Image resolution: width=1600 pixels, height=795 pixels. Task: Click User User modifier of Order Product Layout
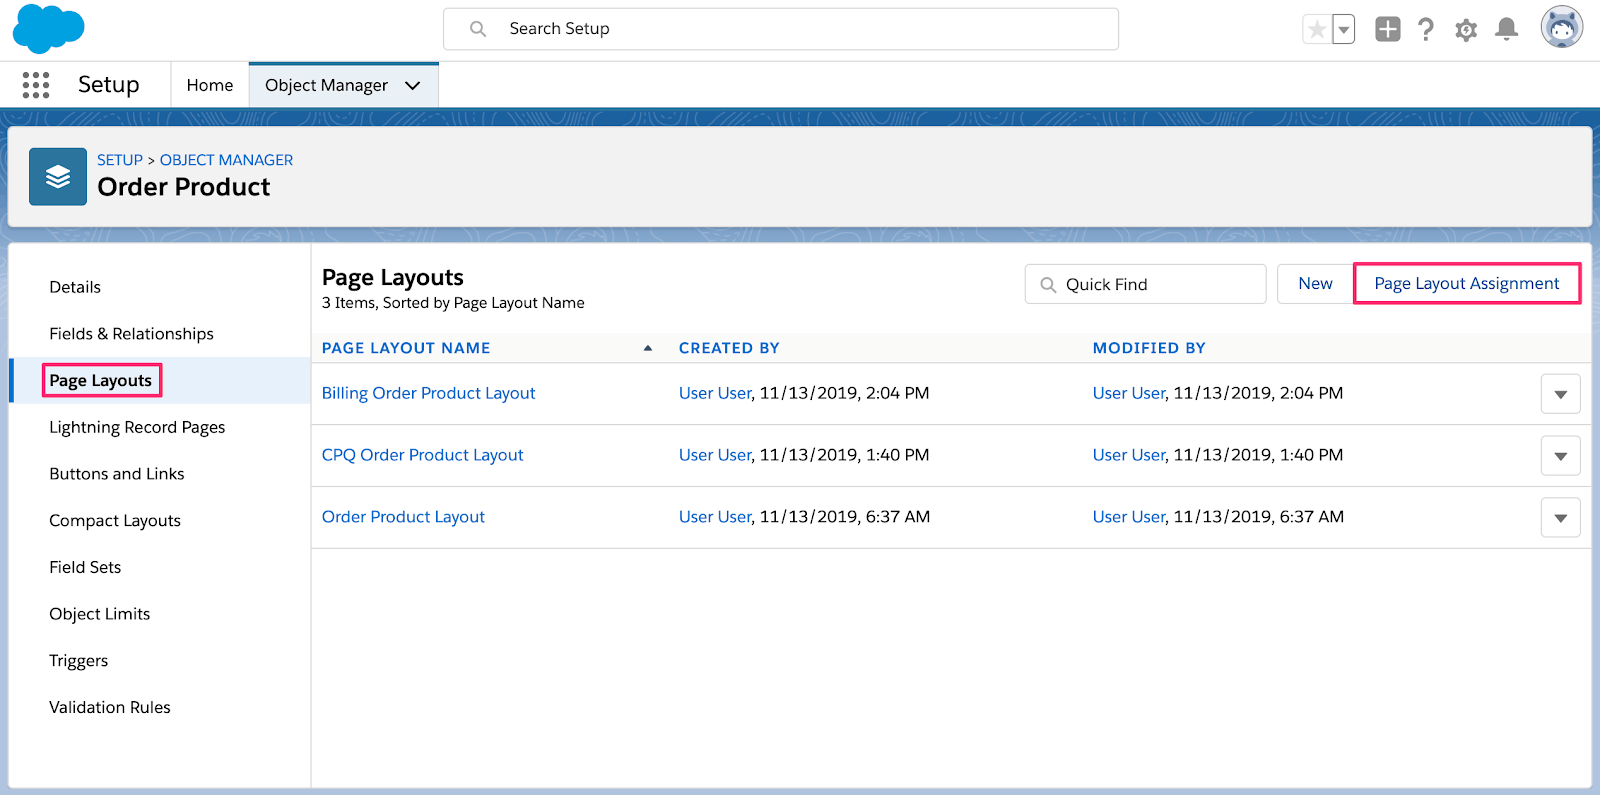(x=1129, y=517)
